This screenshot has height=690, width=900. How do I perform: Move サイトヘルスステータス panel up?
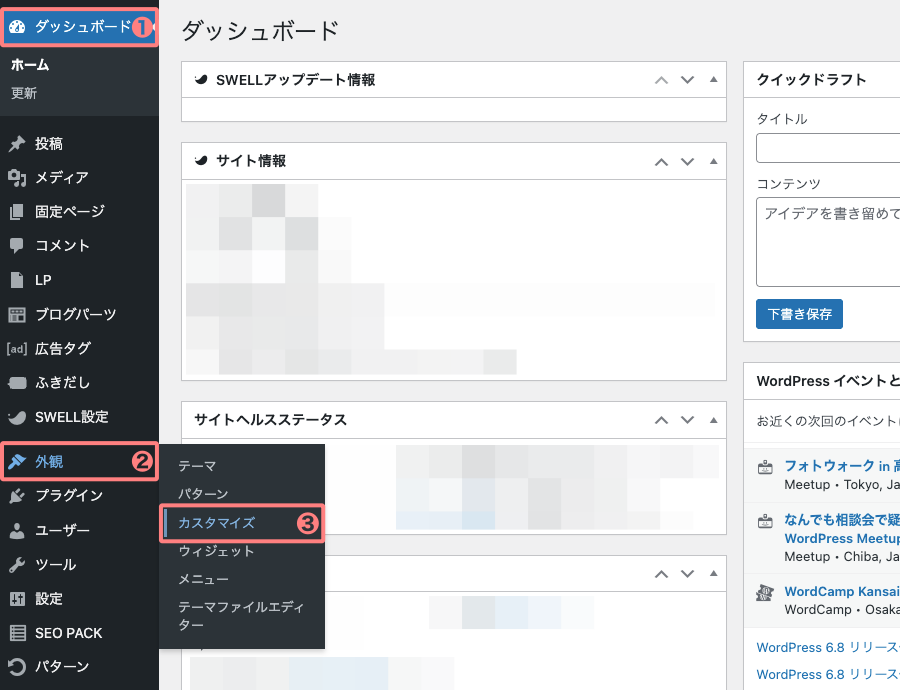pyautogui.click(x=661, y=420)
